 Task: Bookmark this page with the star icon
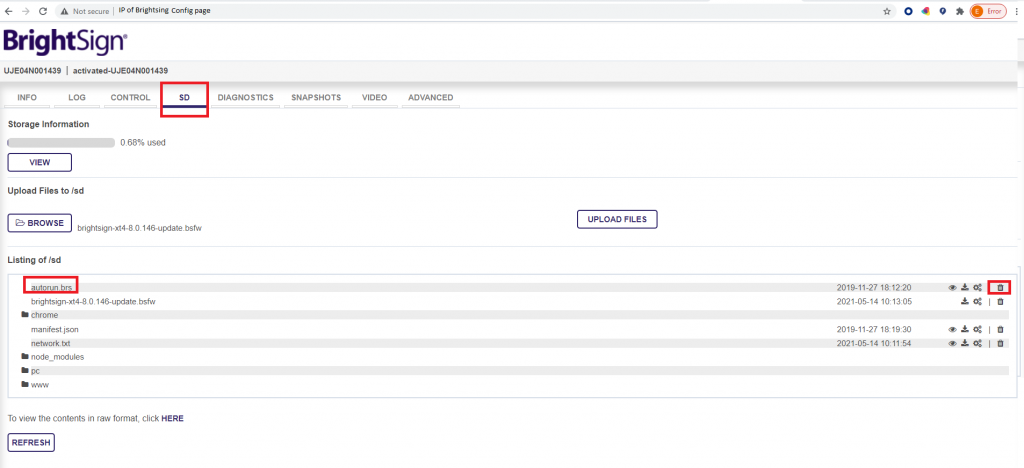coord(887,11)
